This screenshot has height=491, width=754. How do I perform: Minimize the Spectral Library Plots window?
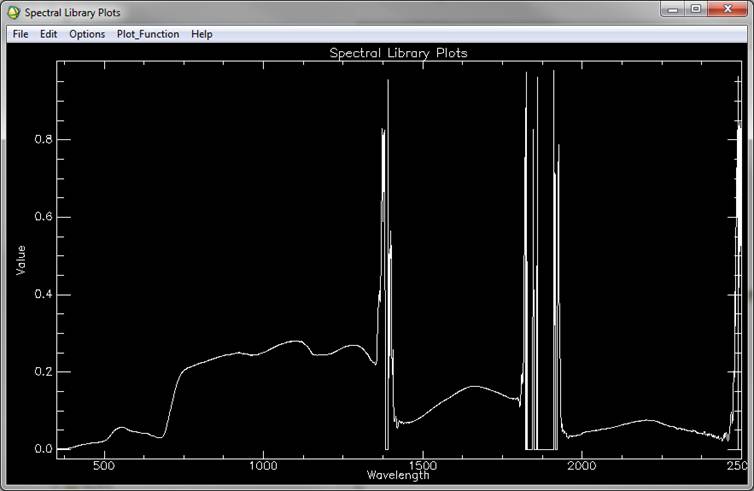(x=673, y=10)
